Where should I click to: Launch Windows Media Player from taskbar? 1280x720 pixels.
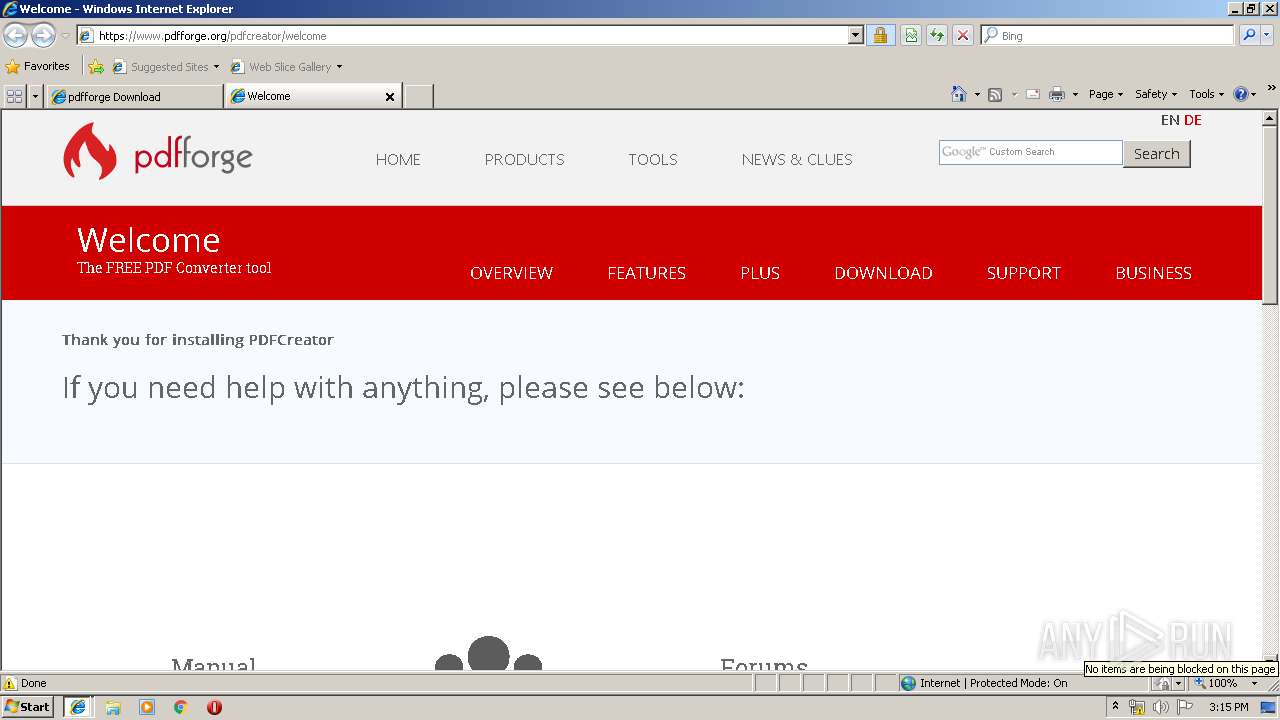tap(147, 707)
